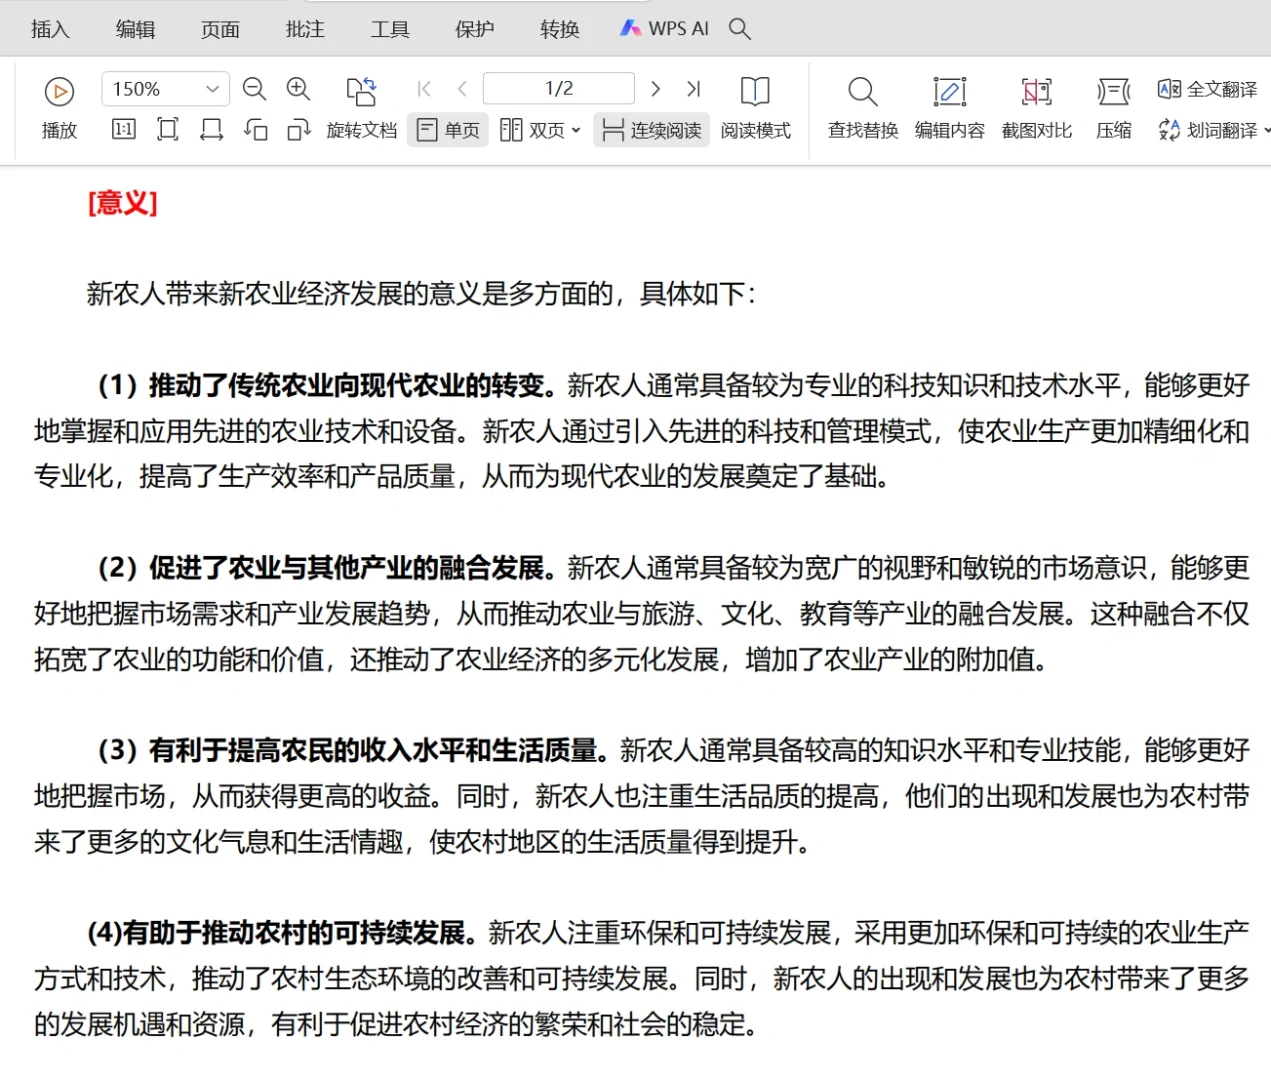Rotate the page counterclockwise
This screenshot has height=1080, width=1271.
[255, 130]
